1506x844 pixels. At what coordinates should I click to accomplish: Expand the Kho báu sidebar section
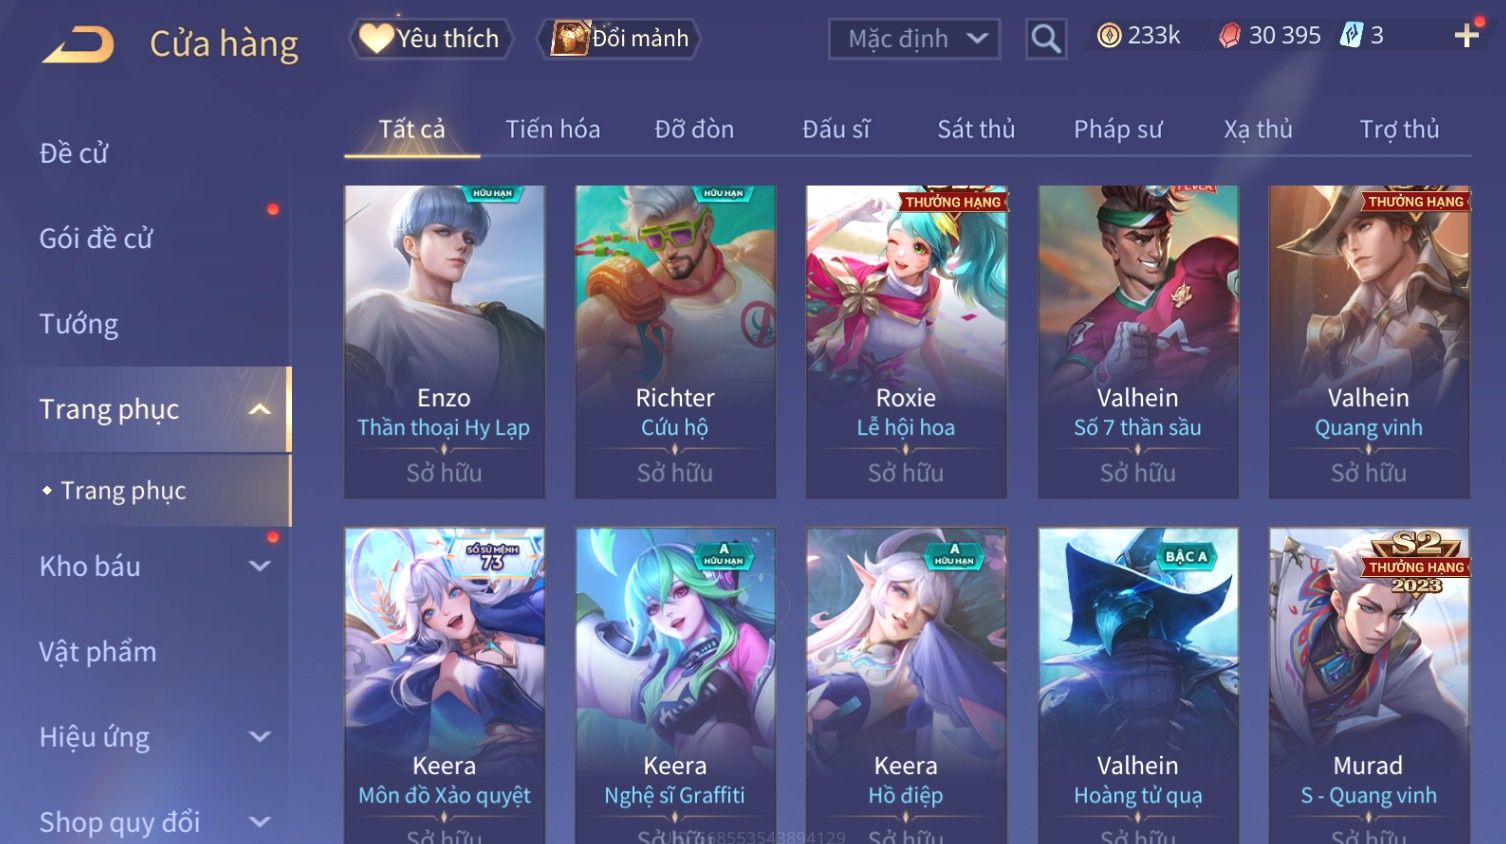pyautogui.click(x=259, y=566)
